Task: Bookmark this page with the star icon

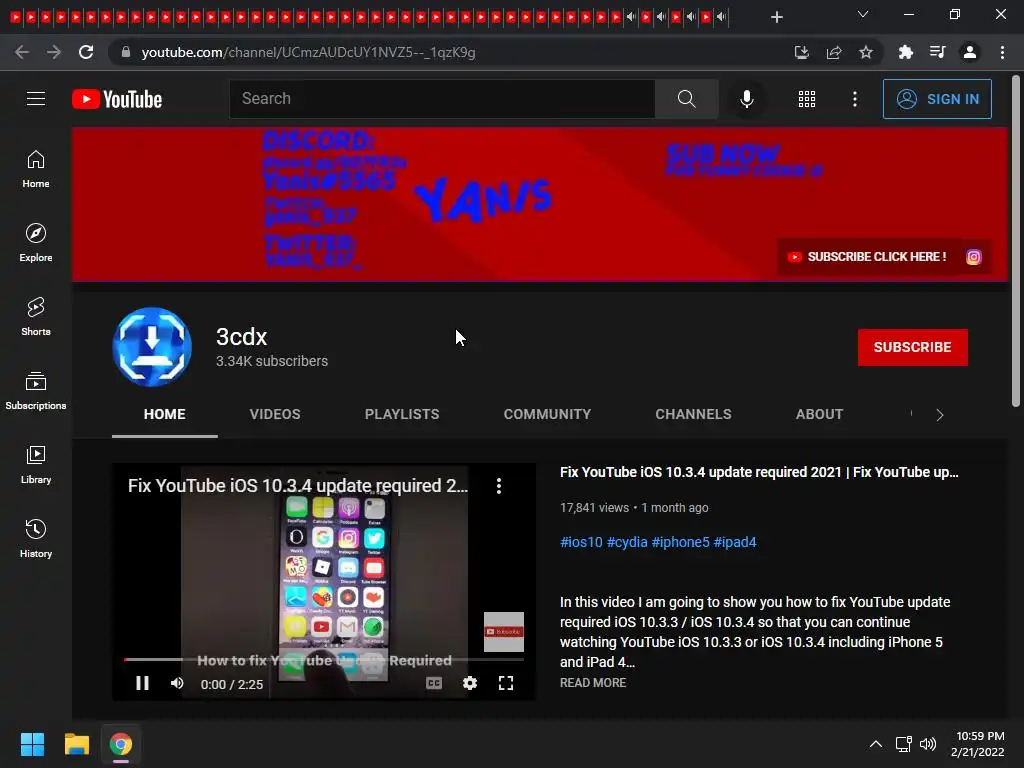Action: point(866,52)
